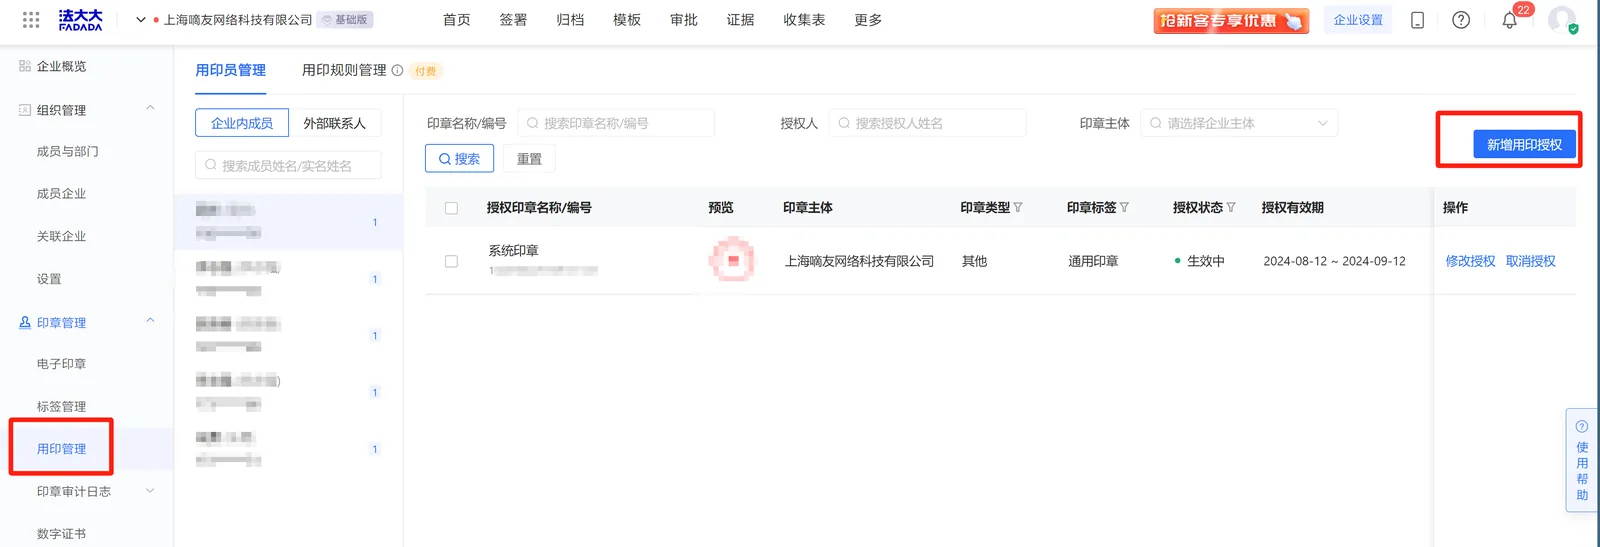Focus the 搜索印章名称/编号 input
1600x547 pixels.
(x=616, y=123)
